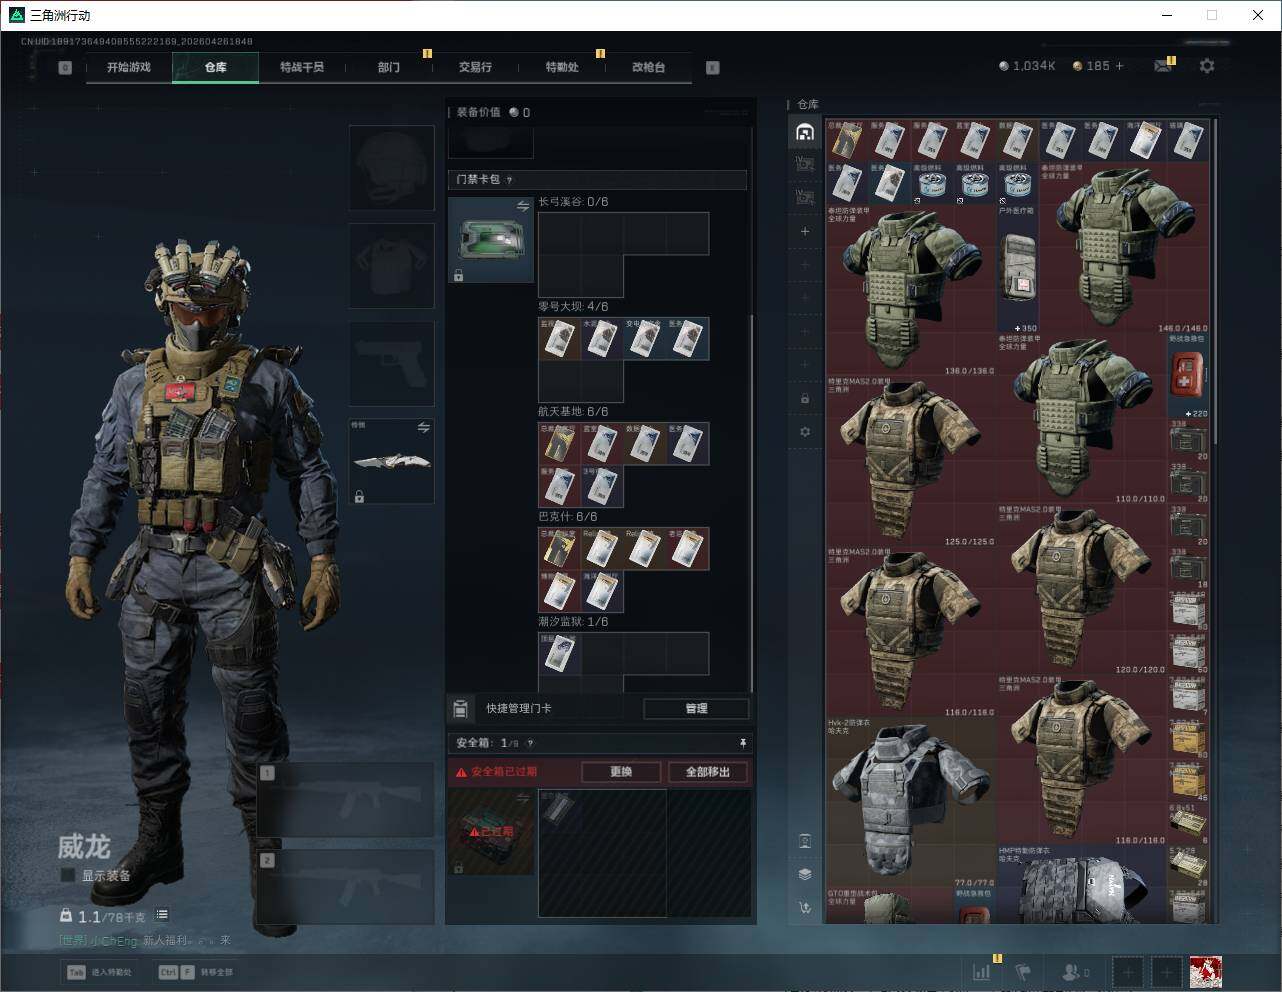Image resolution: width=1282 pixels, height=992 pixels.
Task: Select the knife in the melee slot
Action: click(x=391, y=461)
